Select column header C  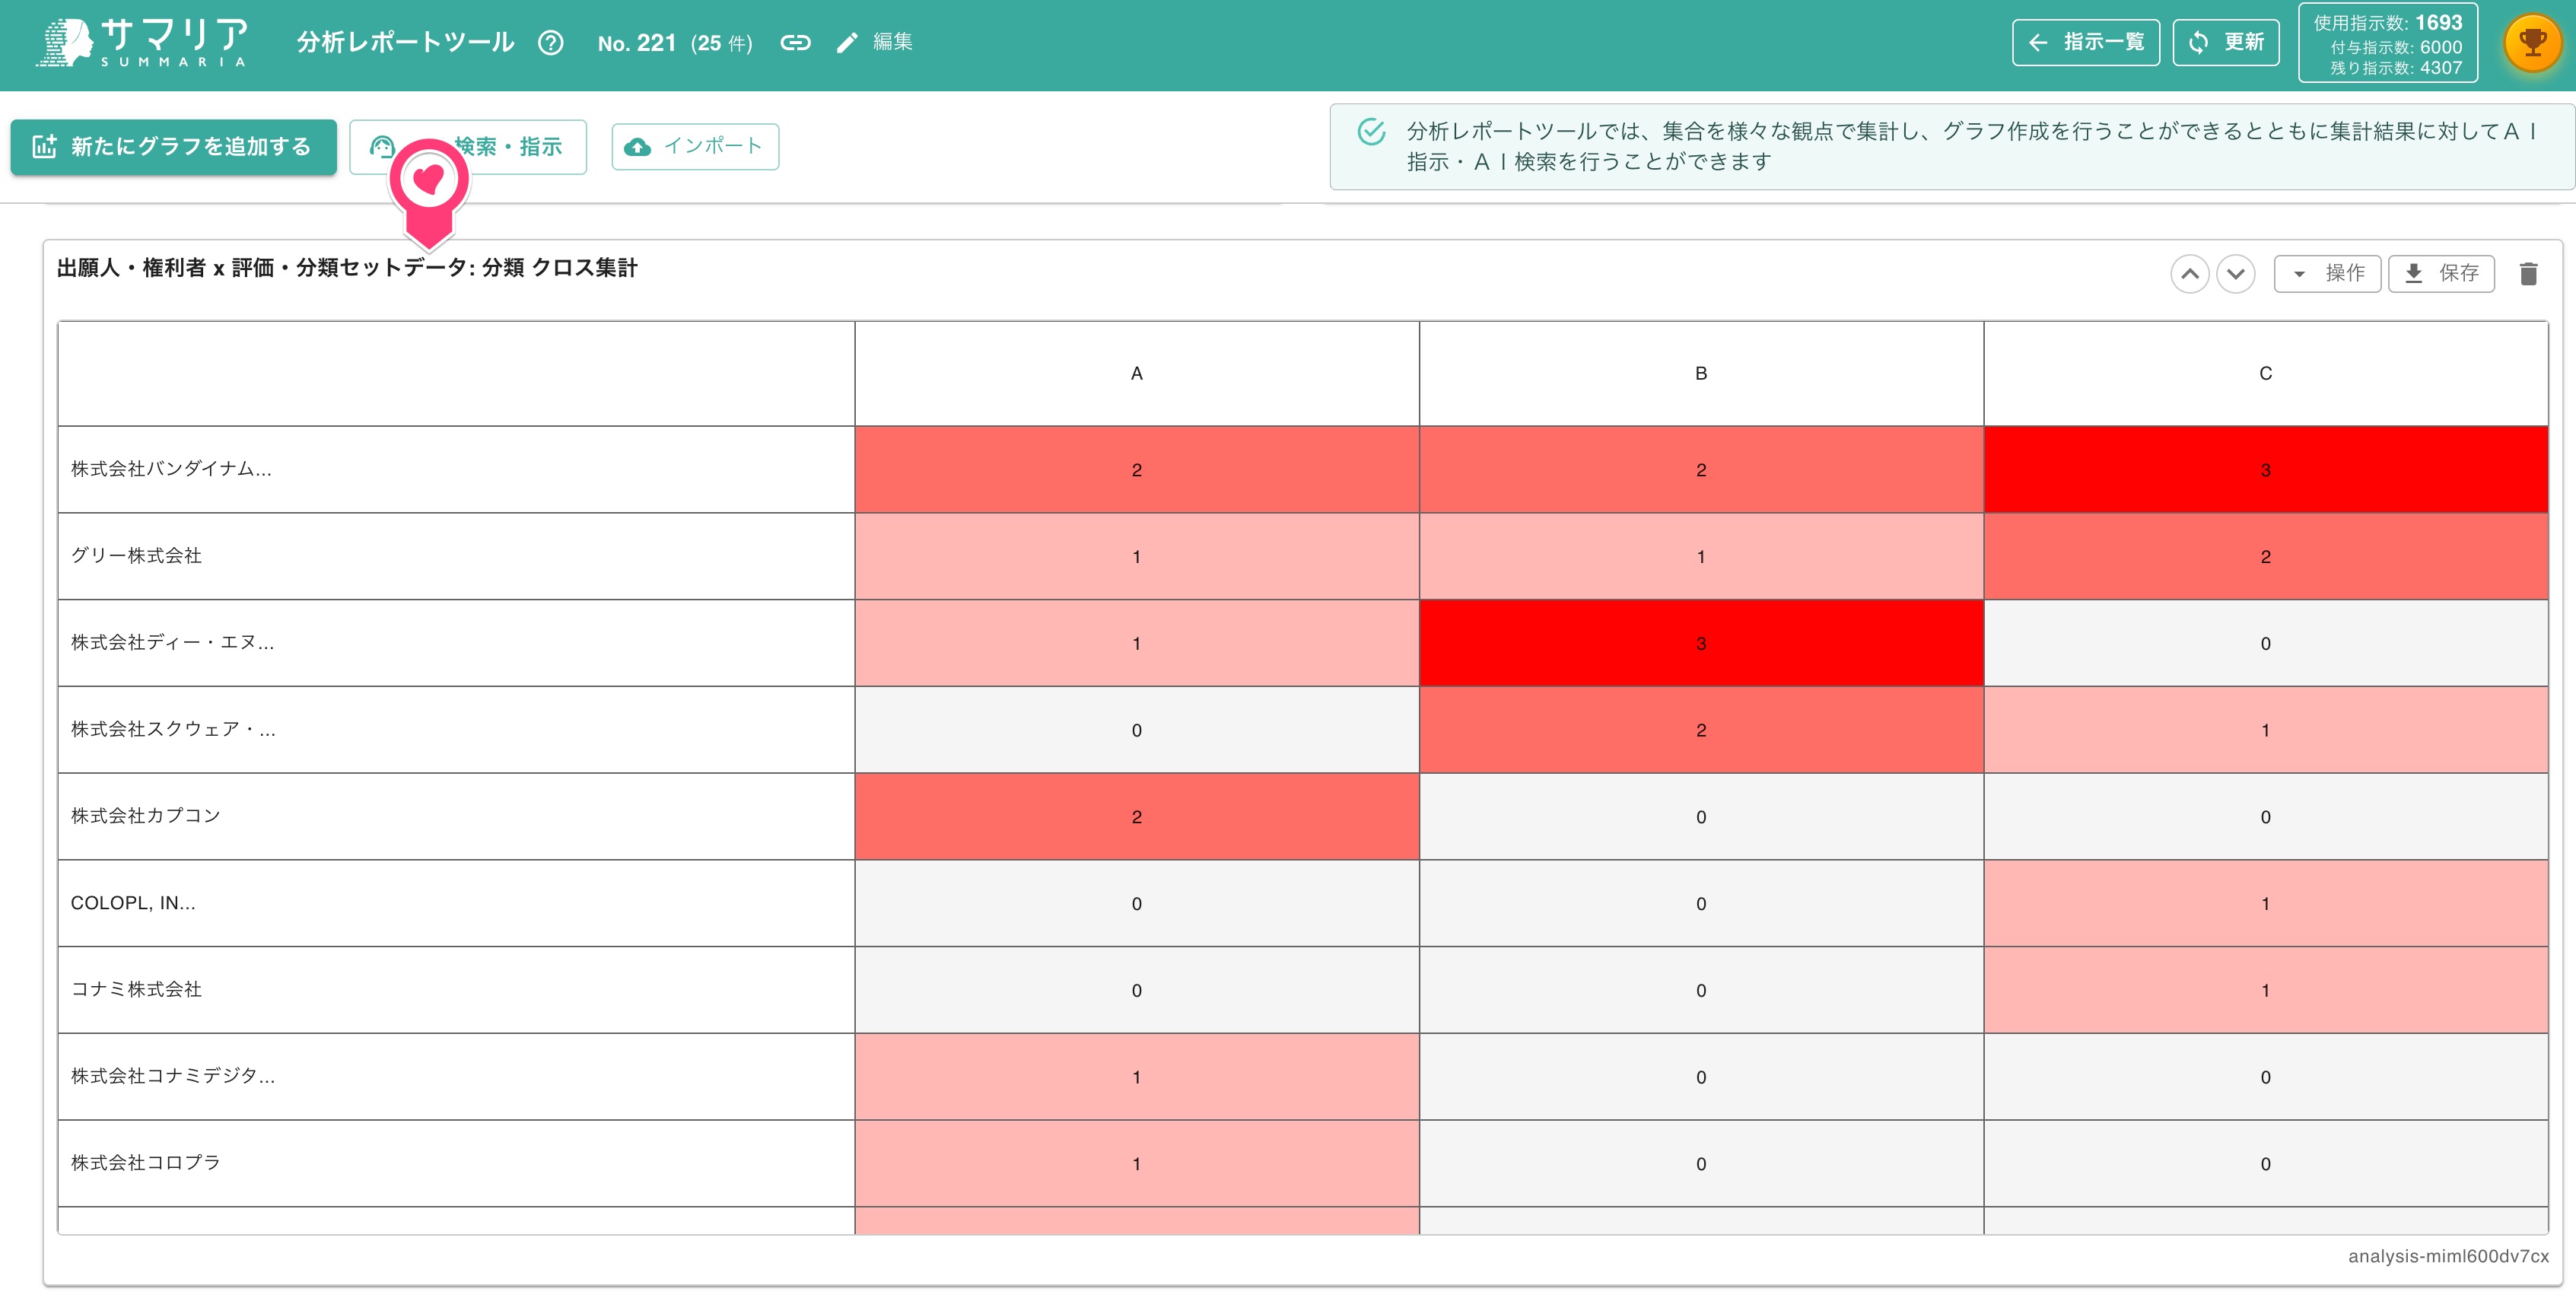point(2265,373)
